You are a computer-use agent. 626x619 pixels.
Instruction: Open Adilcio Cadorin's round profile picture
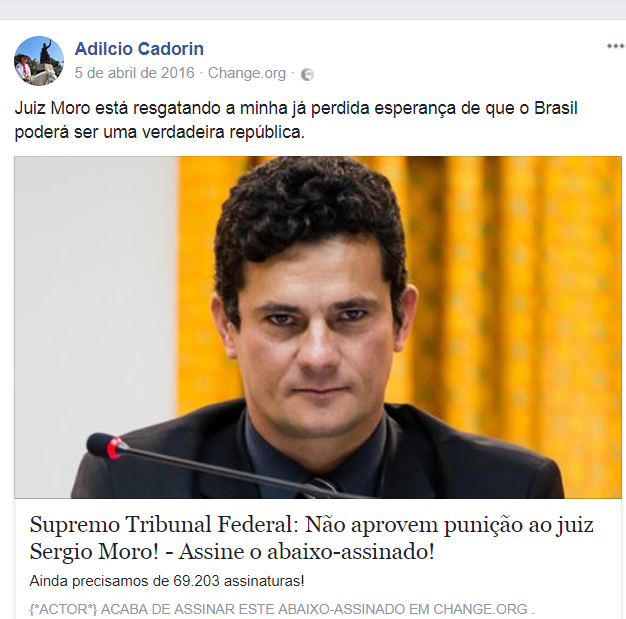point(39,61)
